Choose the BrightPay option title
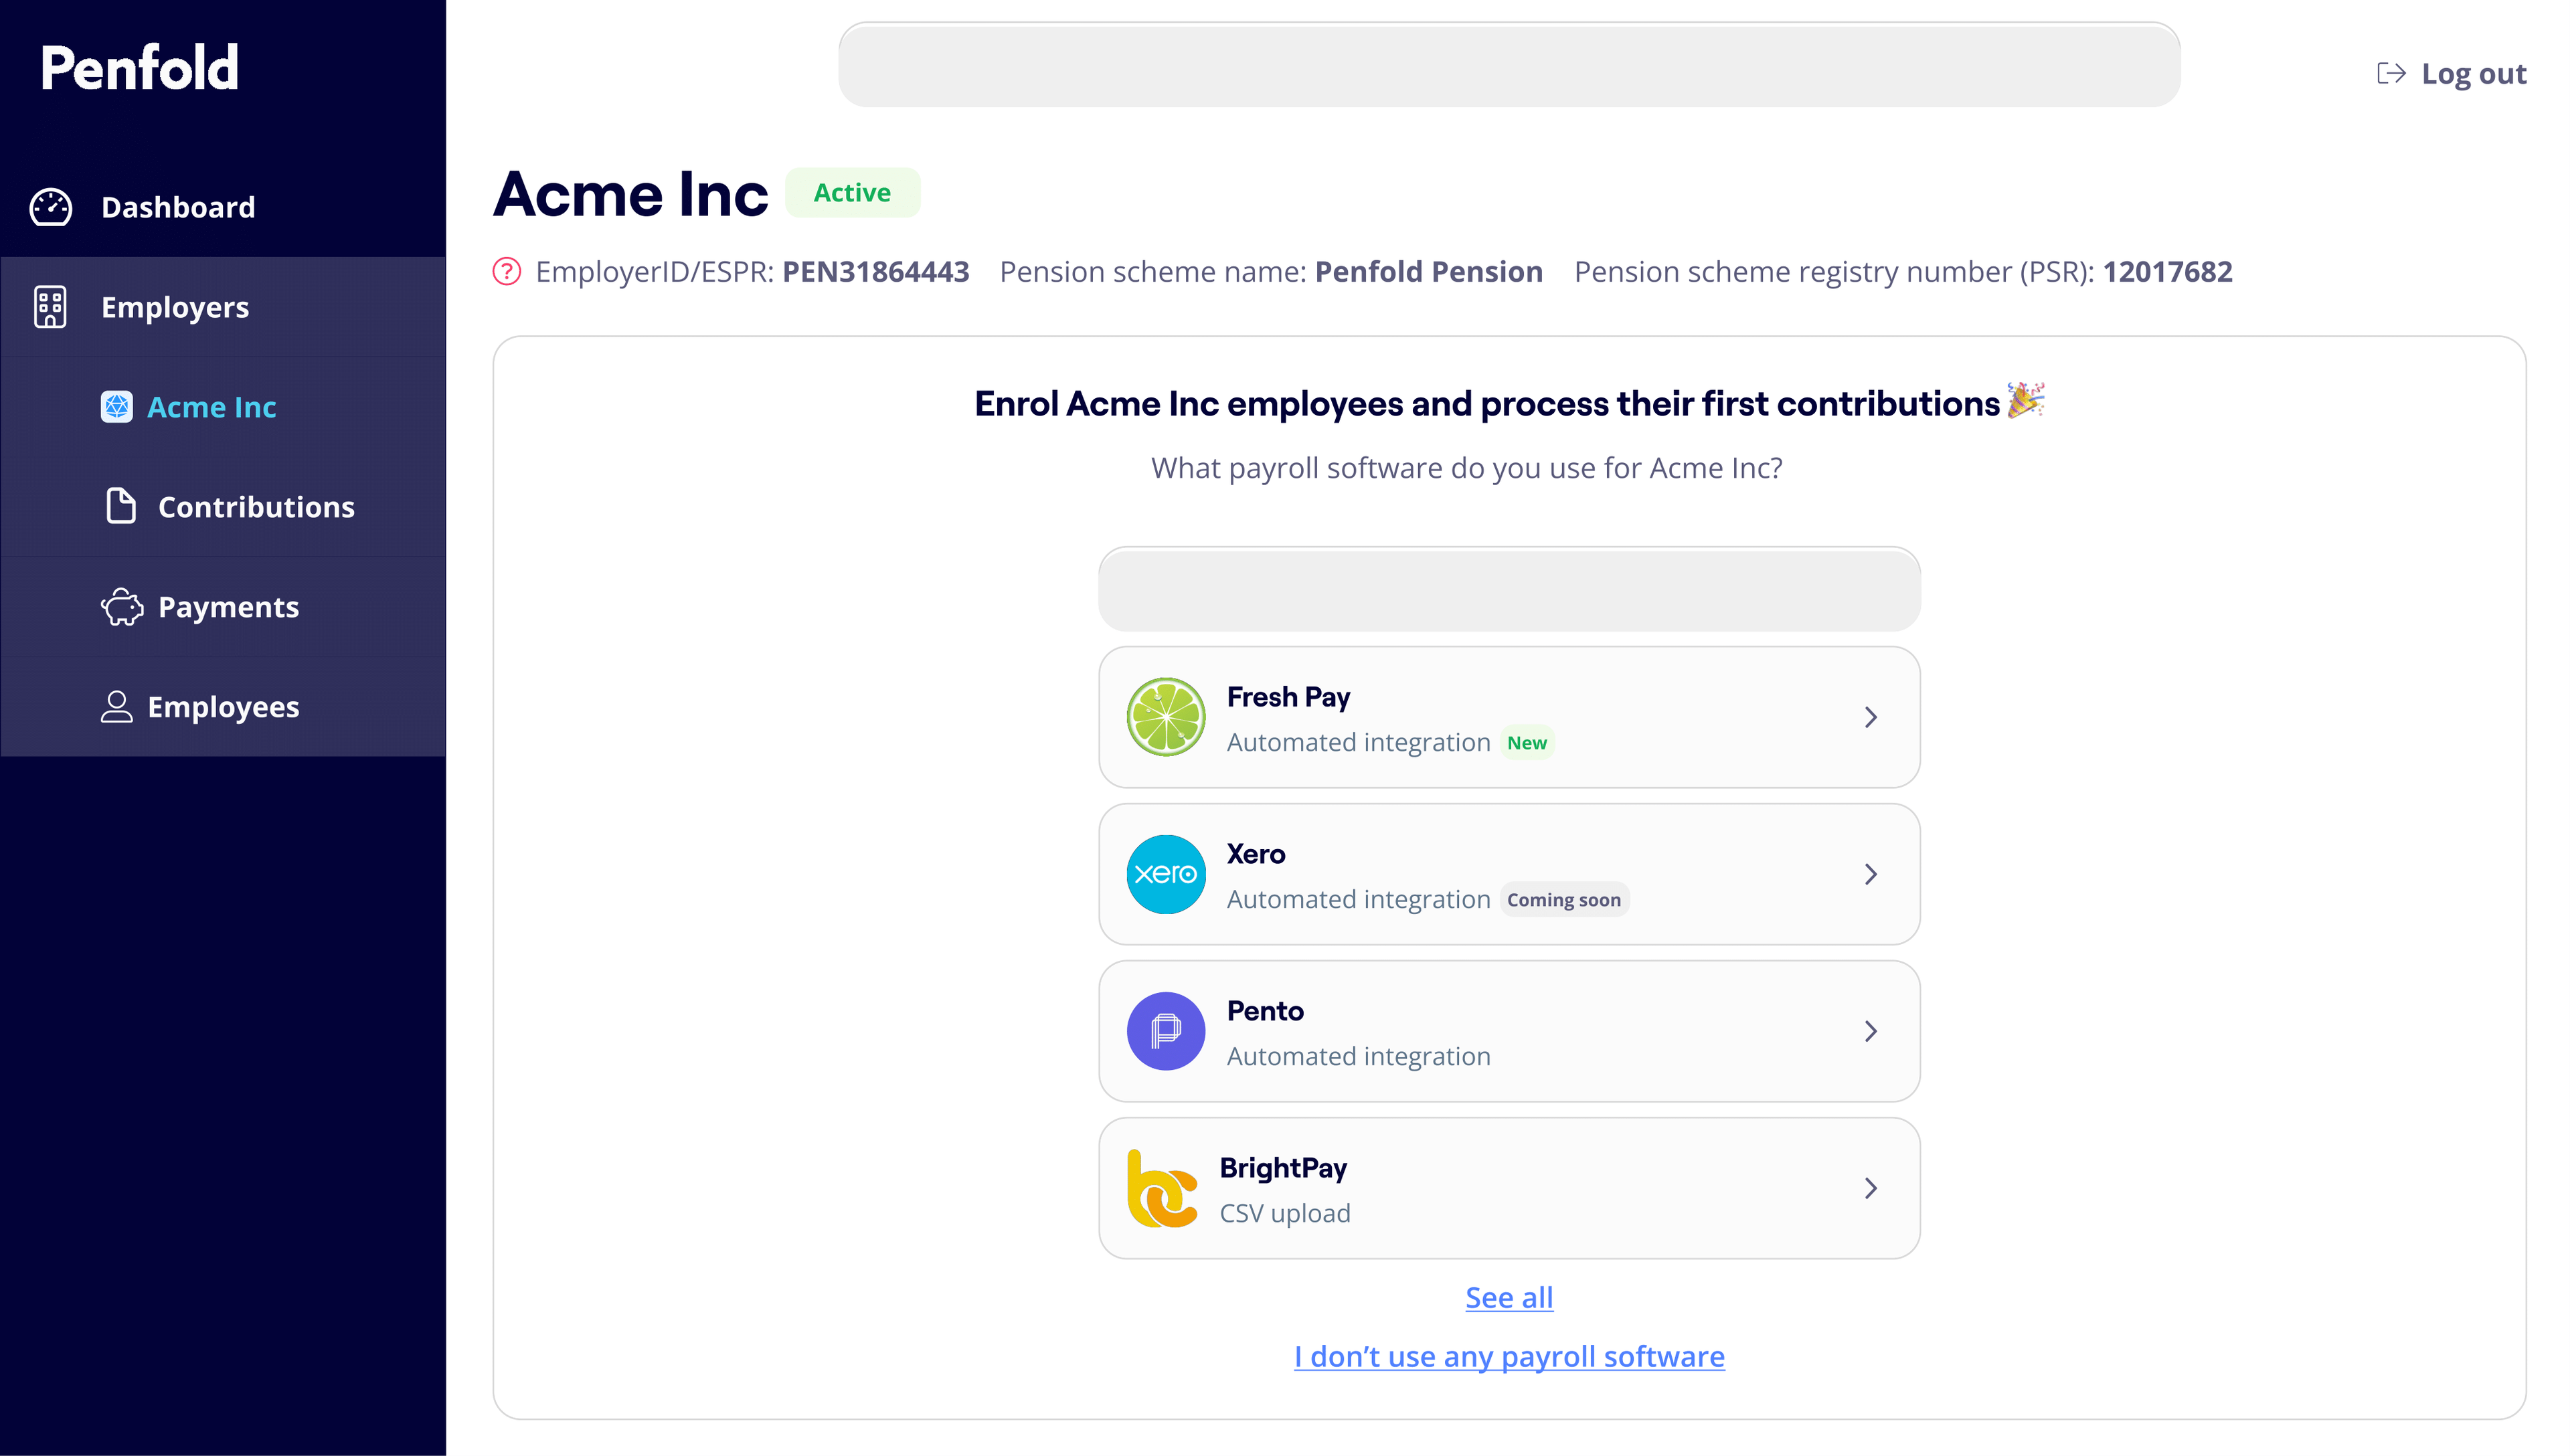The image size is (2570, 1456). click(1283, 1168)
